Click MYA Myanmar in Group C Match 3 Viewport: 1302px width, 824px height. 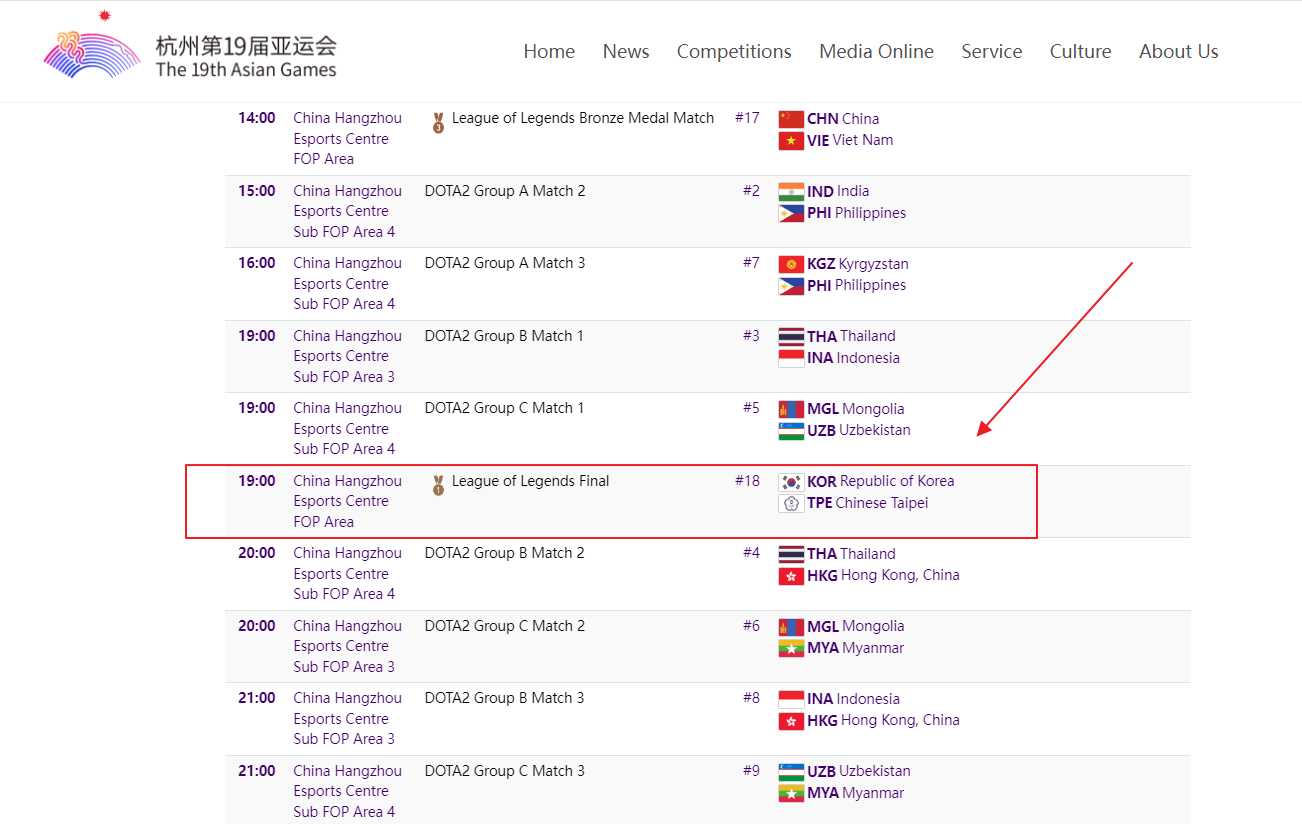click(855, 793)
